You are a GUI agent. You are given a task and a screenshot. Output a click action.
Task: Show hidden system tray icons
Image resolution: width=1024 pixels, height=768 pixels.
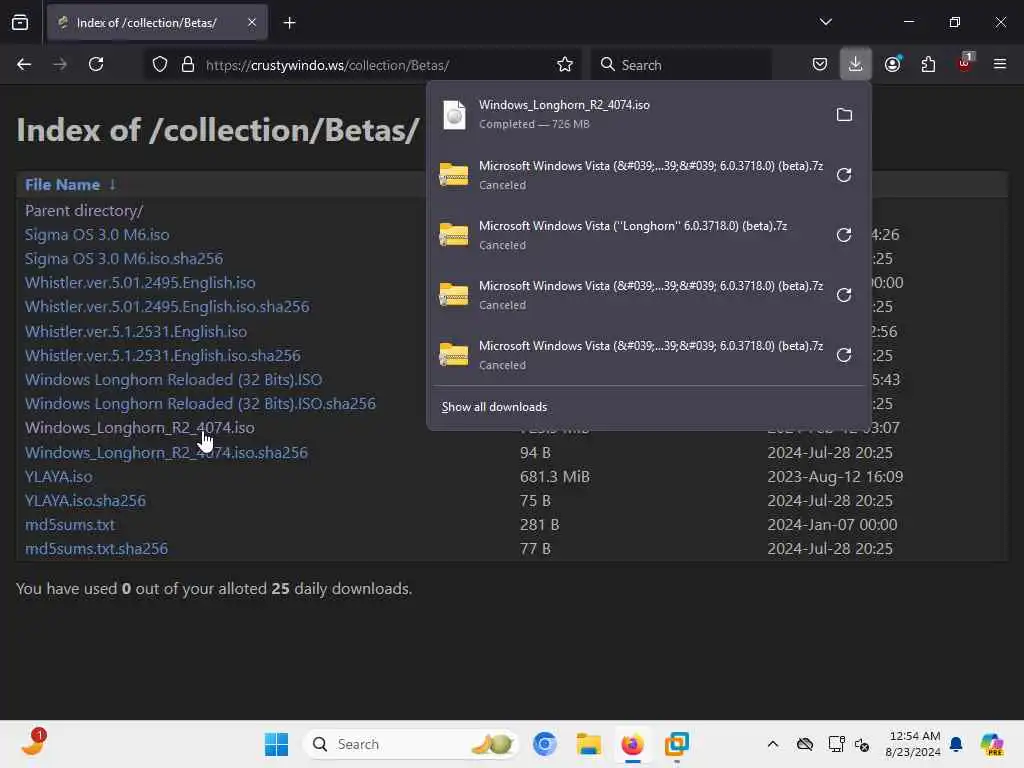[x=773, y=744]
